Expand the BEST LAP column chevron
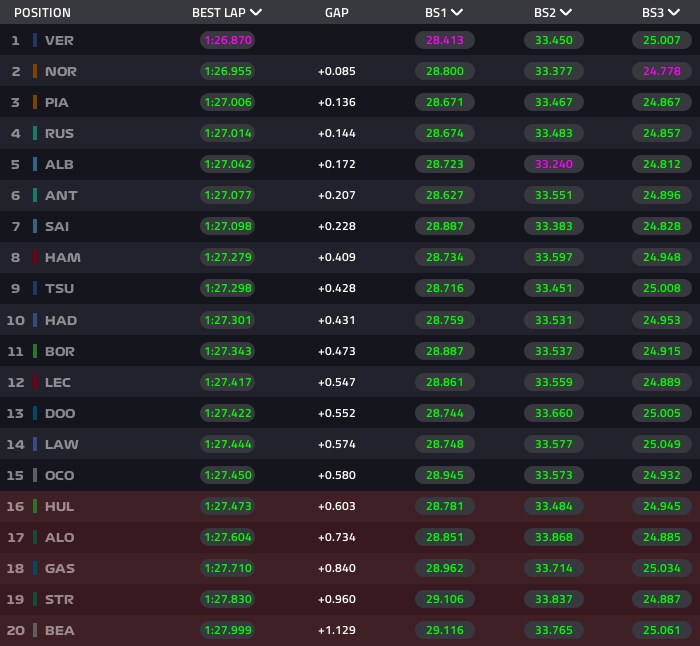 (256, 13)
